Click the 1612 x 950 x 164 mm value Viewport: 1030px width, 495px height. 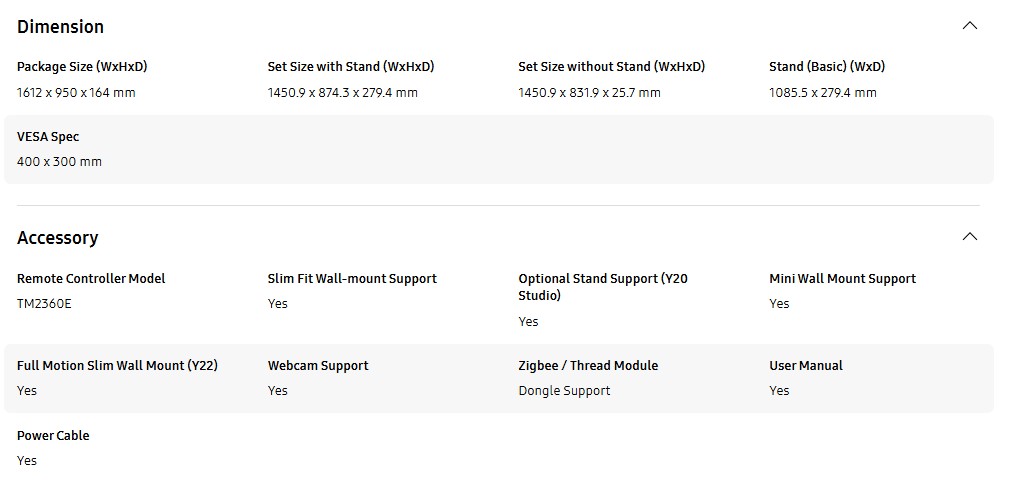coord(76,93)
